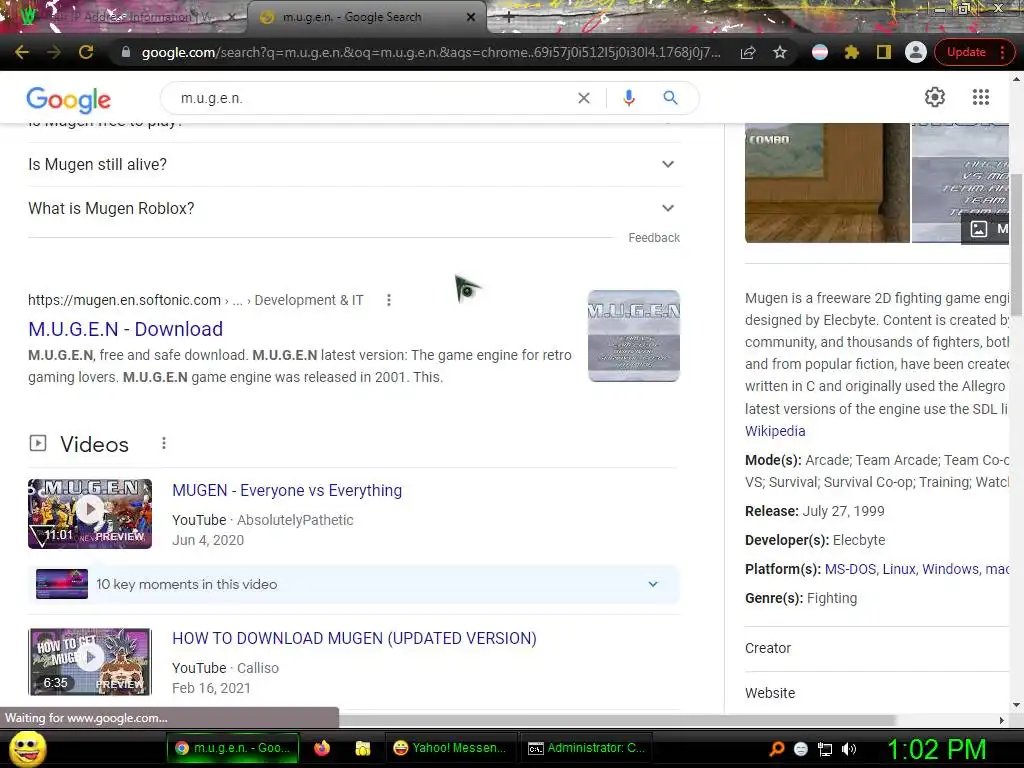Click the 1:02 PM taskbar clock
Screen dimensions: 1024x768
pos(936,749)
